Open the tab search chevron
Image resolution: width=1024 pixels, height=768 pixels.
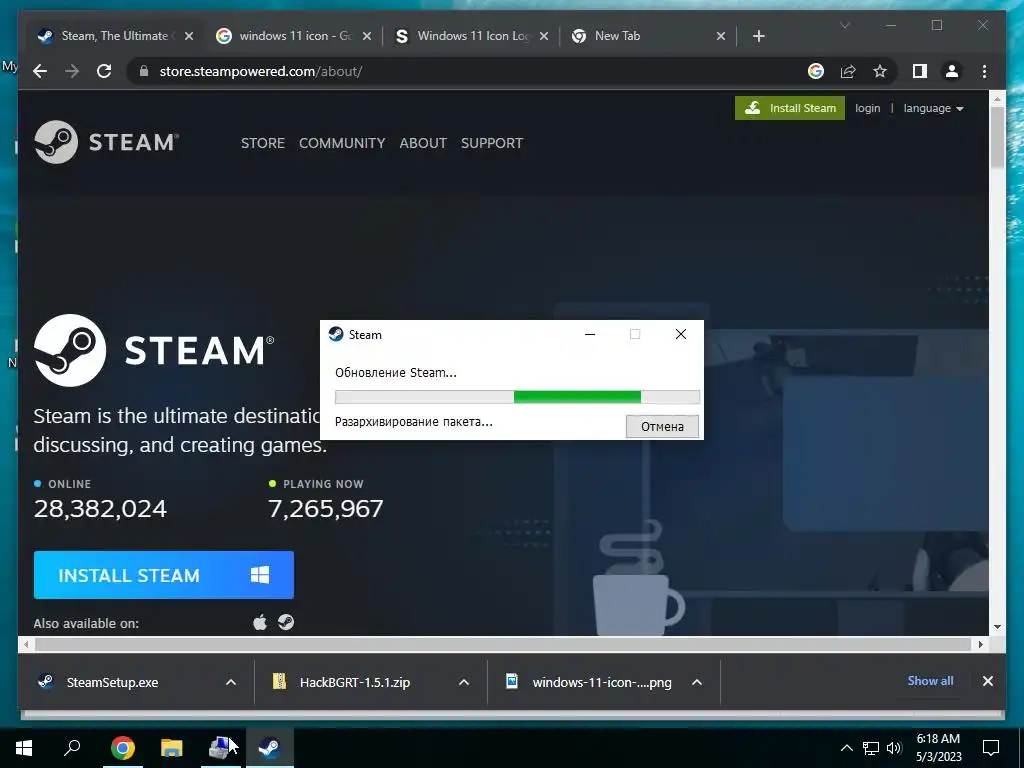[844, 25]
